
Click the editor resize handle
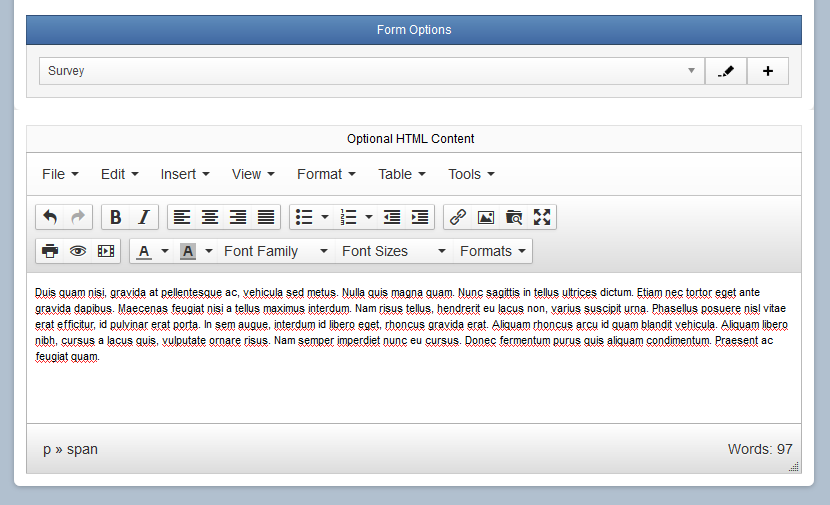tap(793, 466)
